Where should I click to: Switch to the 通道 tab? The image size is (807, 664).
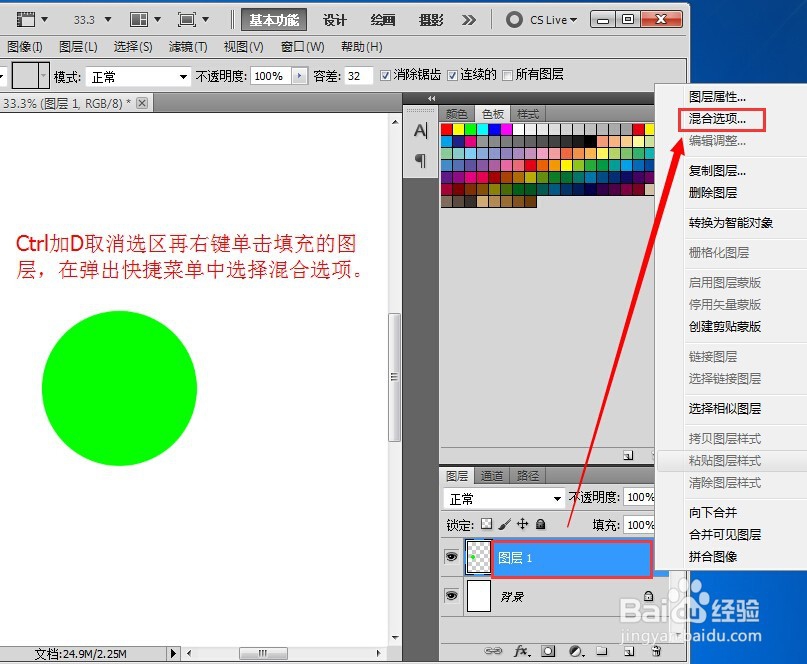pos(491,475)
